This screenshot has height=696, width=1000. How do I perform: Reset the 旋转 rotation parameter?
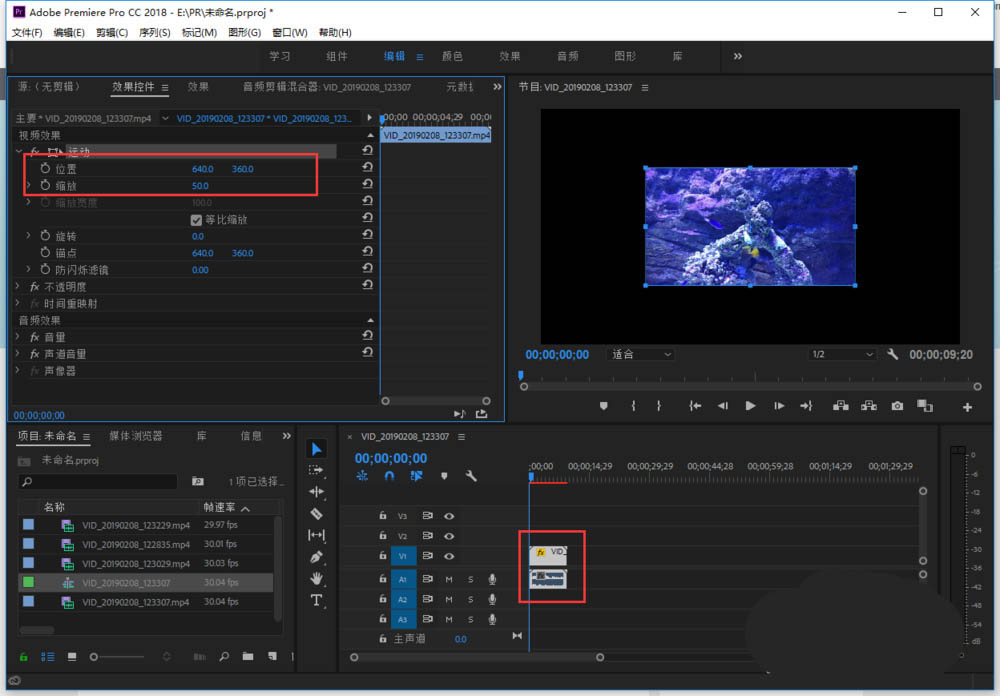tap(367, 234)
